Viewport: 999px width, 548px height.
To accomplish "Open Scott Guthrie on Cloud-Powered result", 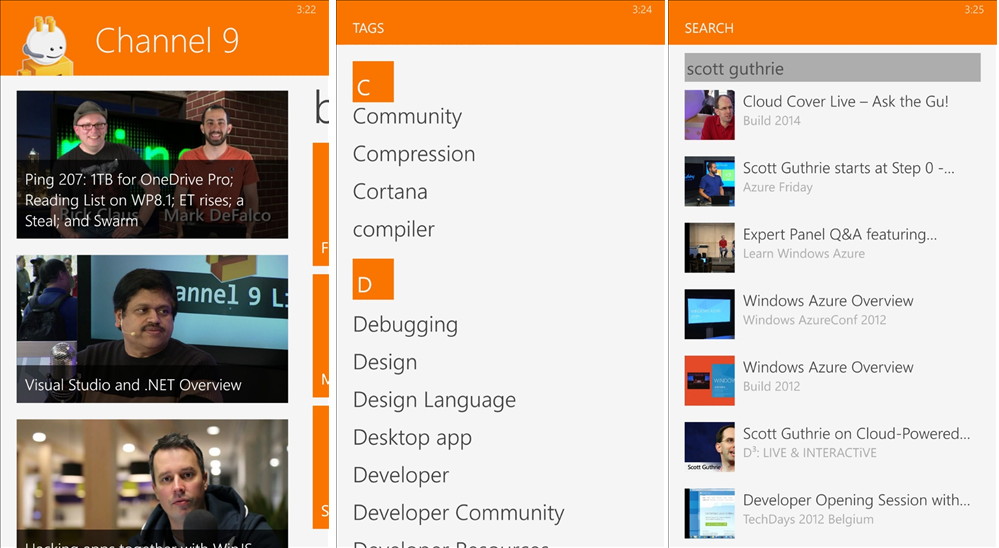I will click(832, 447).
